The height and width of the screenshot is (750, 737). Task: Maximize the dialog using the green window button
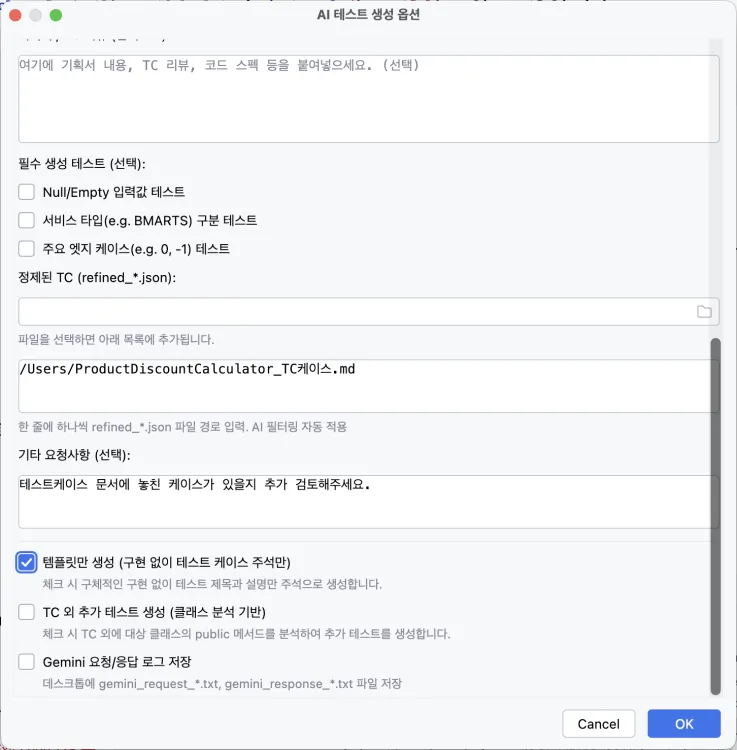[56, 16]
